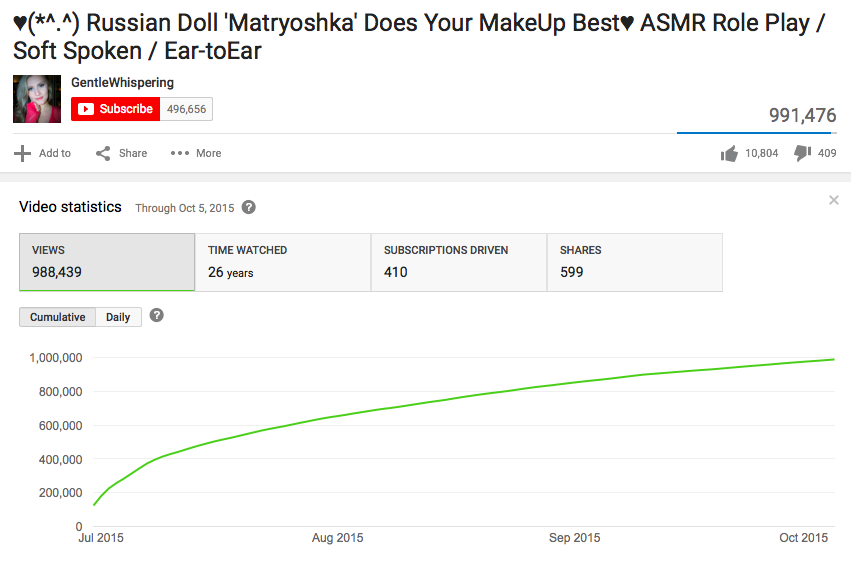Click the 496,656 subscriber count
This screenshot has height=576, width=851.
coord(186,109)
